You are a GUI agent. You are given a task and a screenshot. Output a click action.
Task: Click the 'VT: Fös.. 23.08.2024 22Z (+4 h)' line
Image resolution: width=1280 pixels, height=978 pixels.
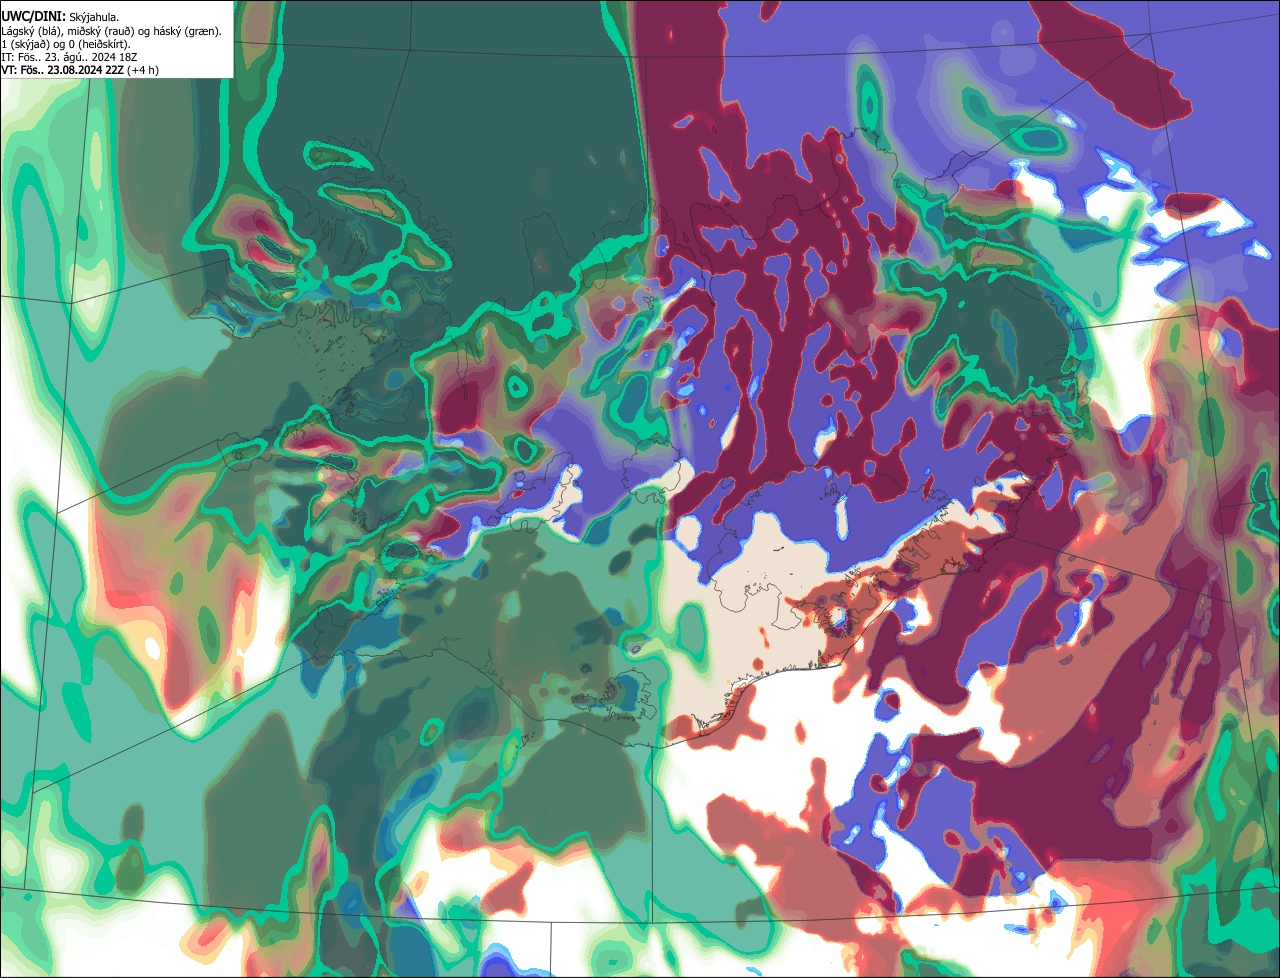coord(80,70)
